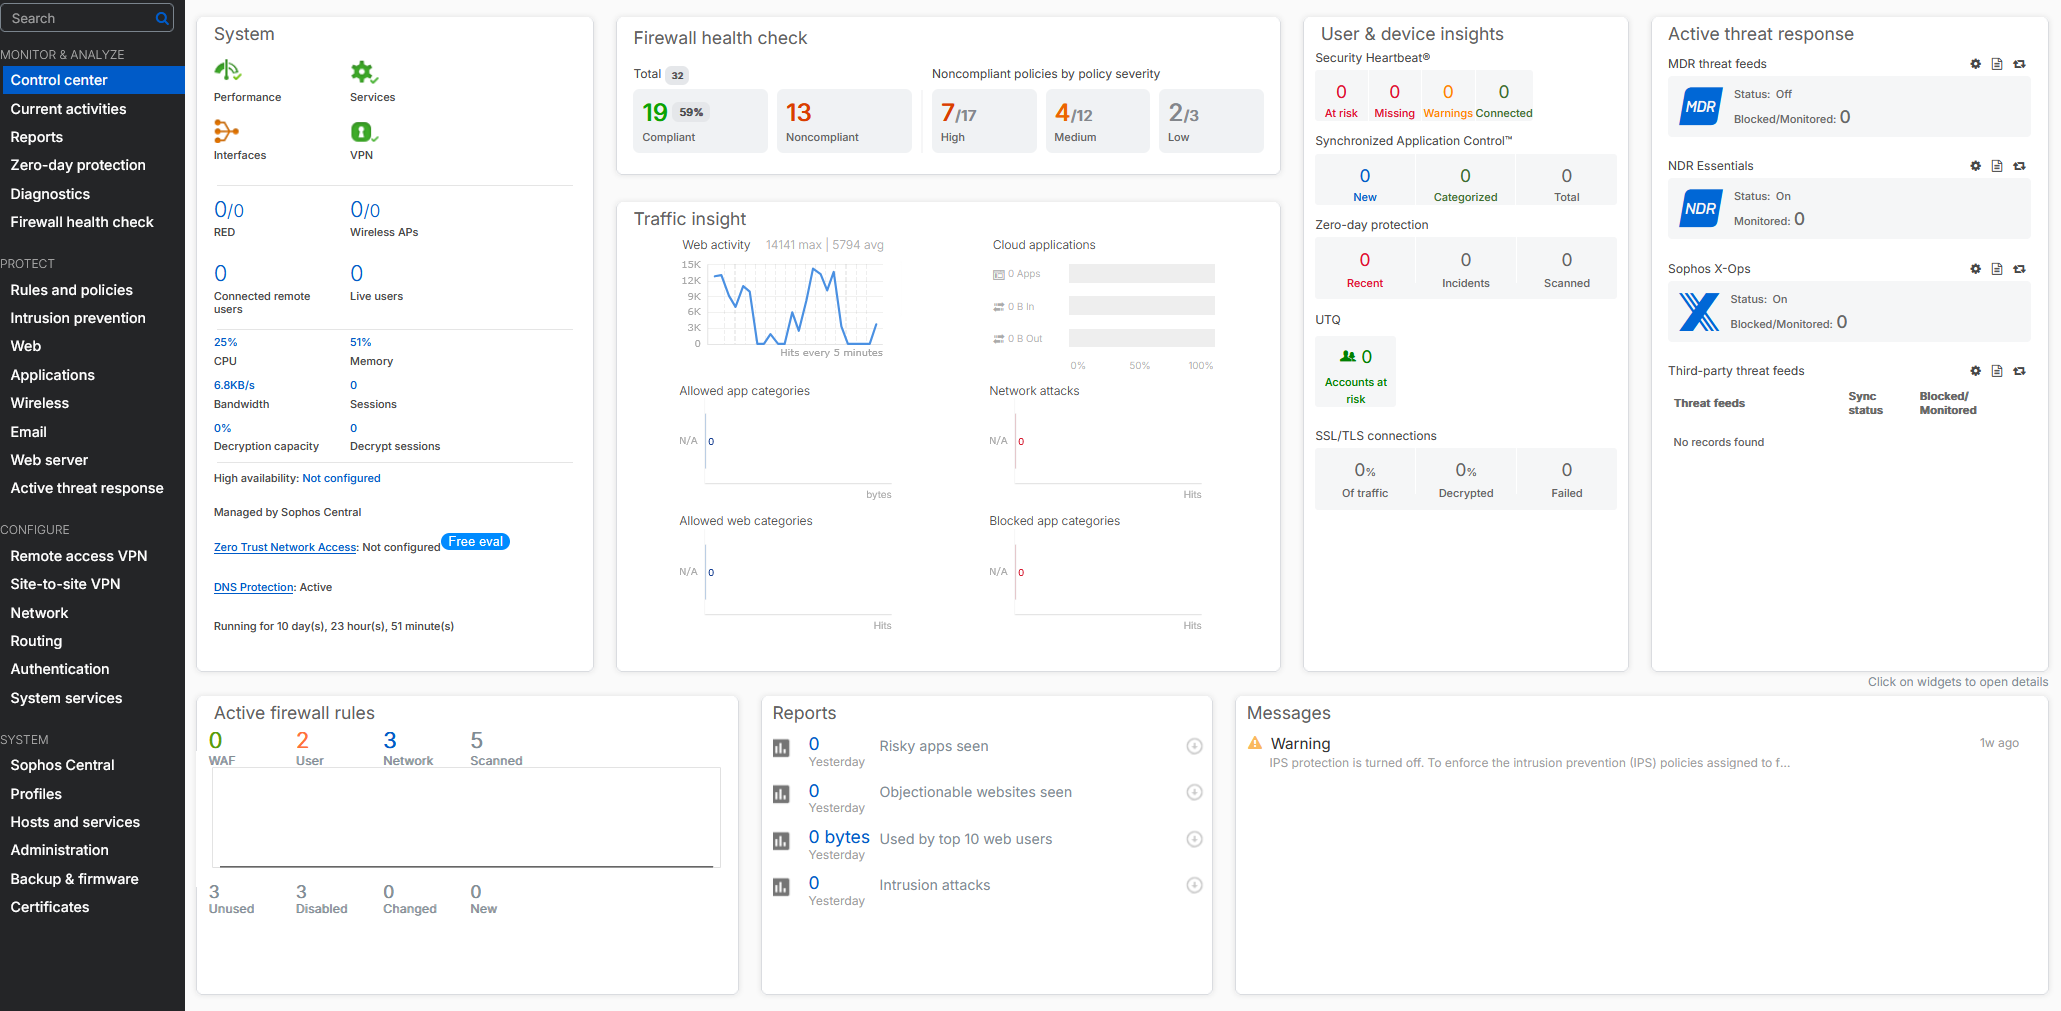Download the Risky apps seen report

point(1194,746)
